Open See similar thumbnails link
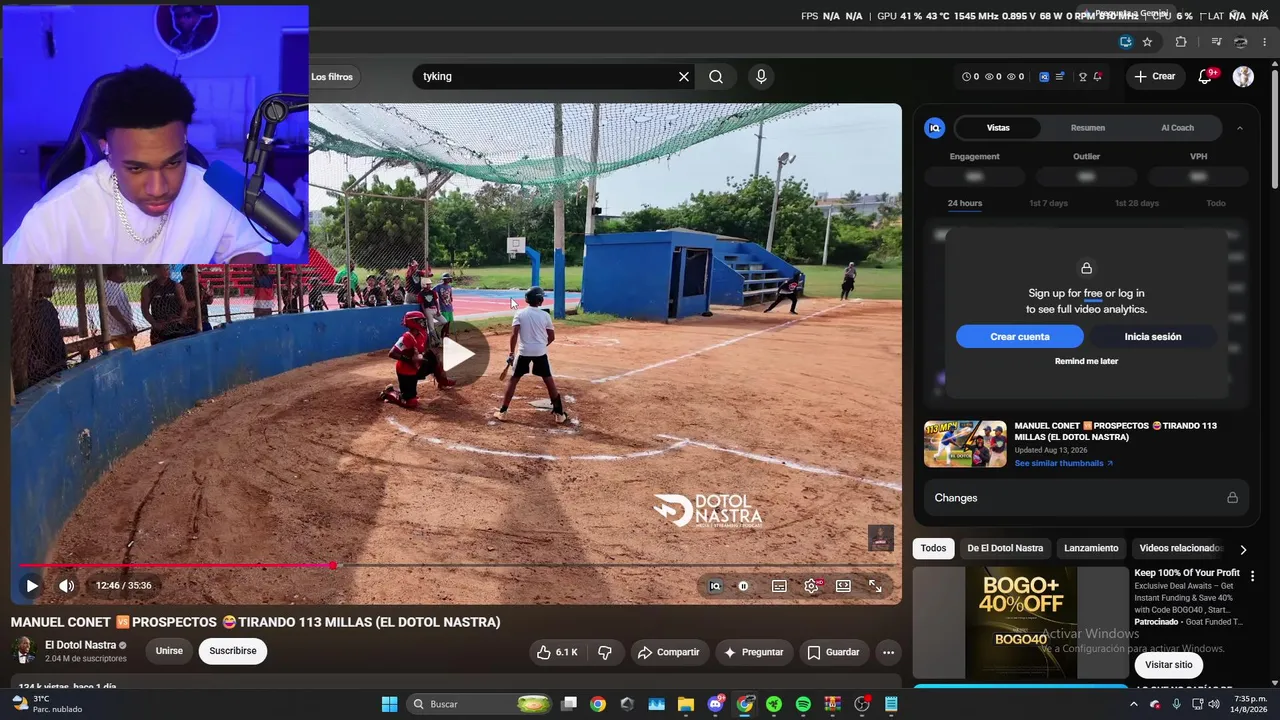The width and height of the screenshot is (1280, 720). (x=1063, y=464)
